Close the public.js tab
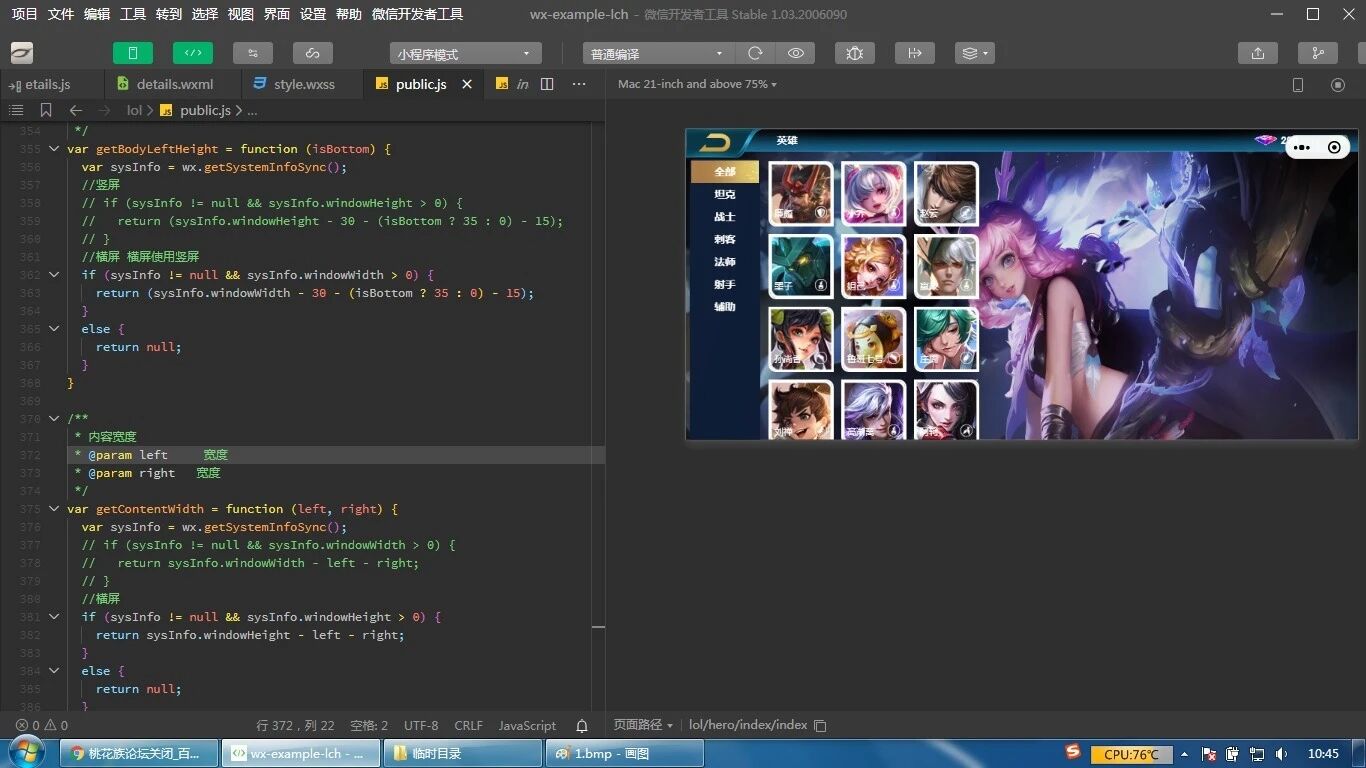Viewport: 1366px width, 768px height. click(x=467, y=84)
